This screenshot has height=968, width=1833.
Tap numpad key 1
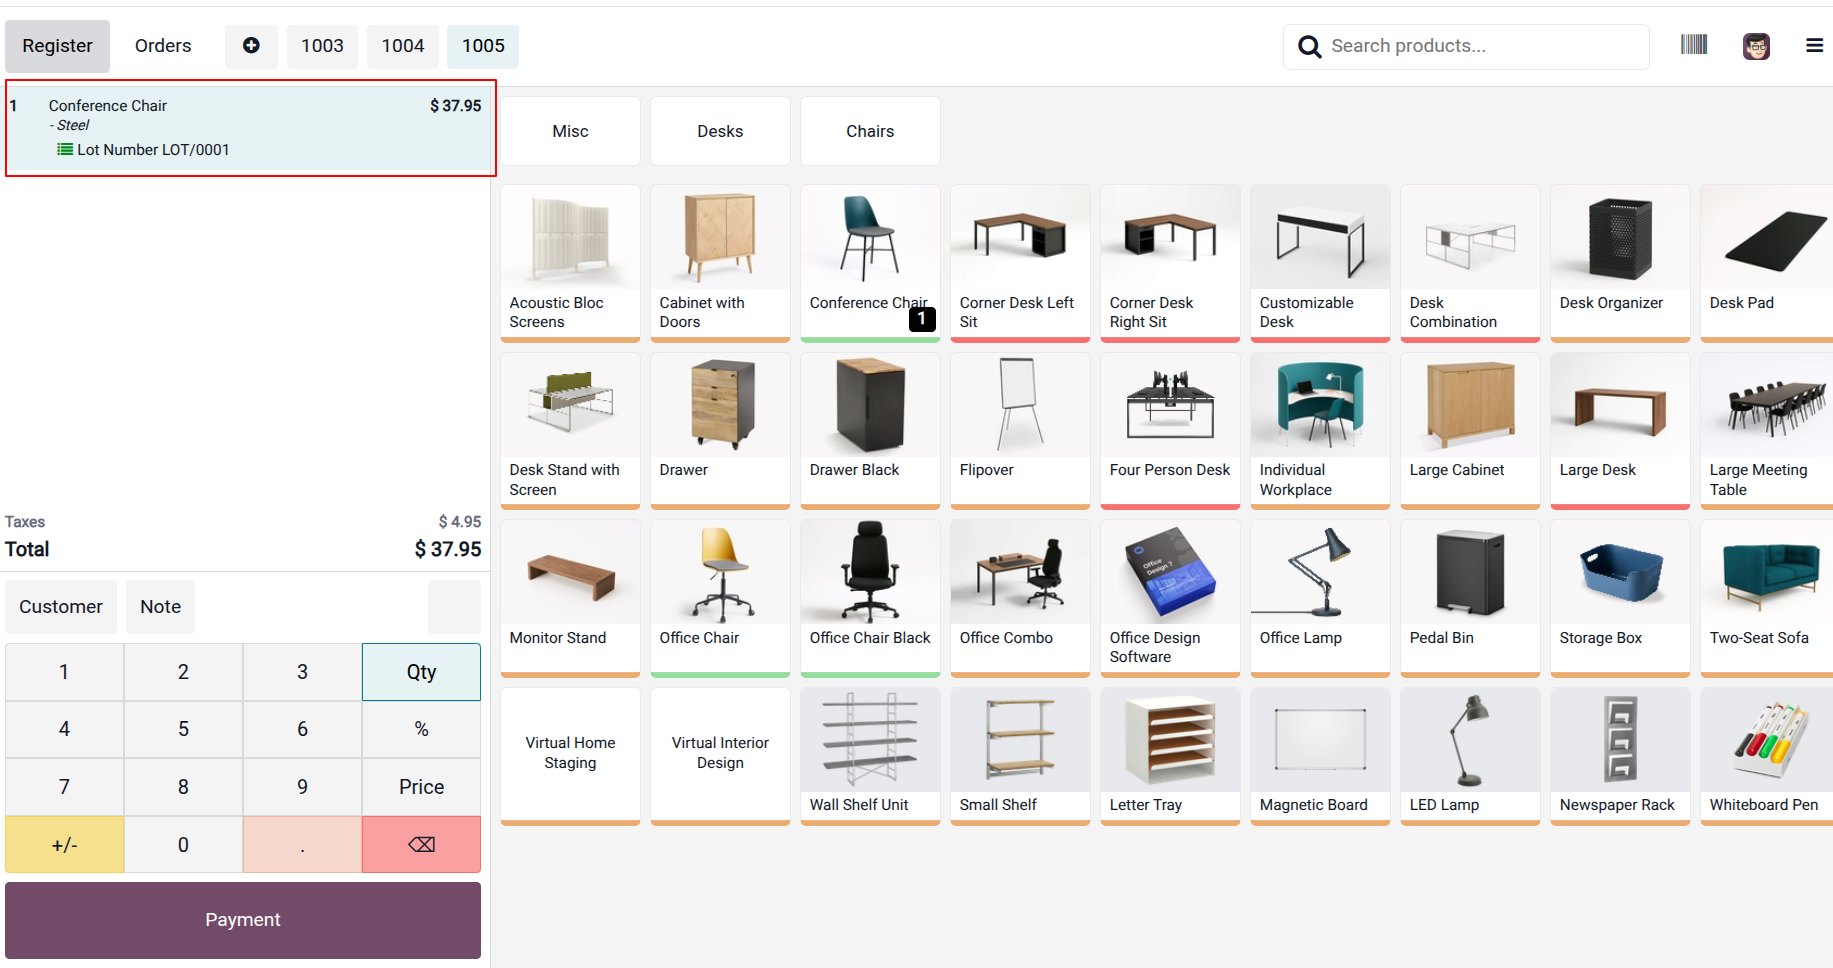coord(64,672)
